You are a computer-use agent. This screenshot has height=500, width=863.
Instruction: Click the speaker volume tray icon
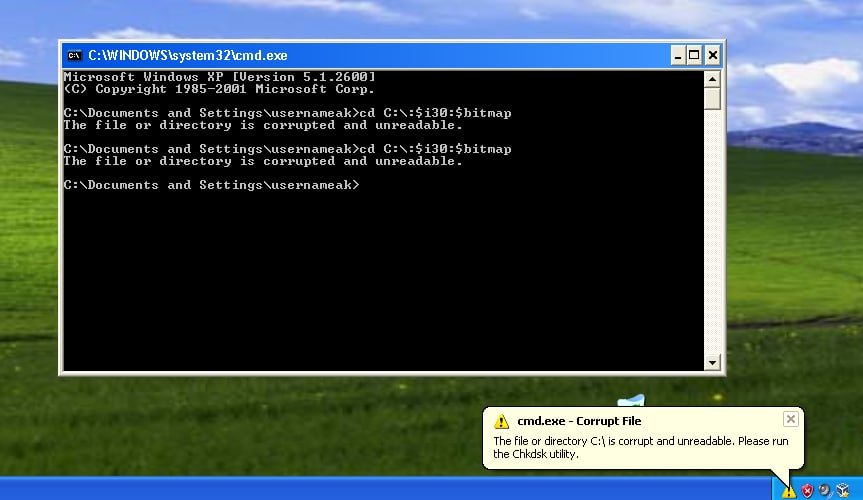pos(824,490)
